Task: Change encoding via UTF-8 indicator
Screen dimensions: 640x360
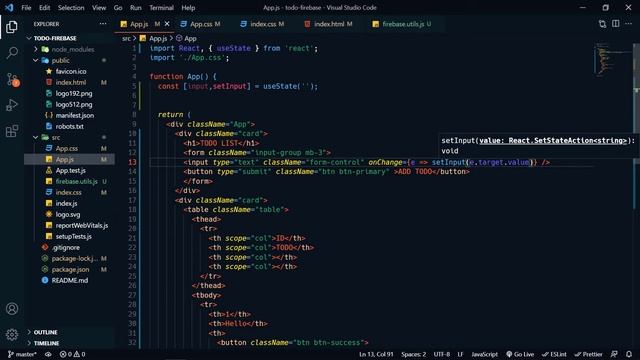Action: click(442, 354)
